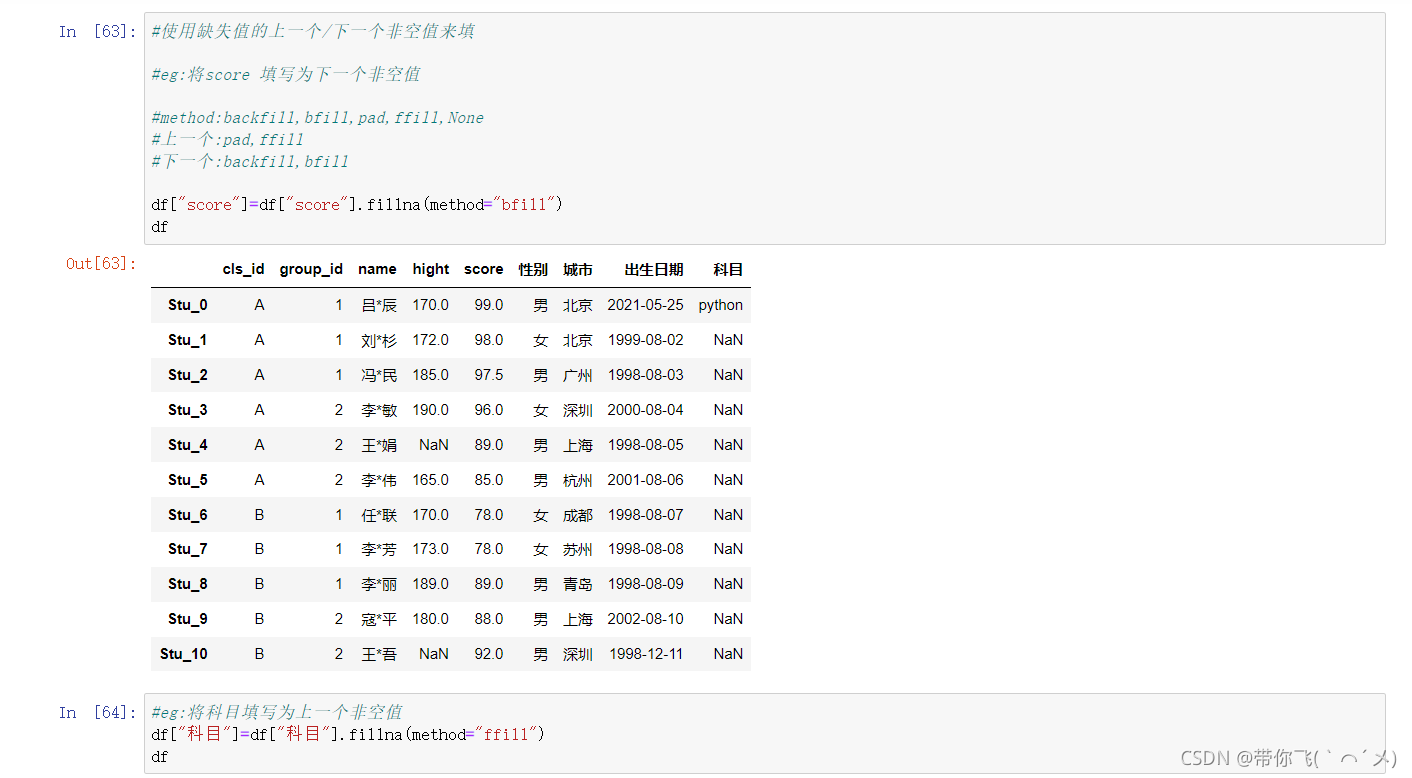Screen dimensions: 1412x778
Task: Select the Stu_8 row index
Action: click(x=188, y=584)
